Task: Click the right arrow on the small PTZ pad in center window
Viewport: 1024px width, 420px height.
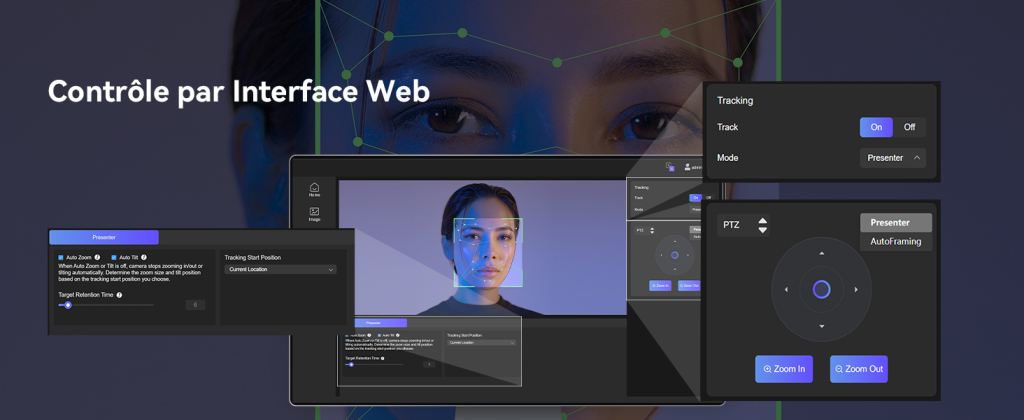Action: tap(688, 255)
